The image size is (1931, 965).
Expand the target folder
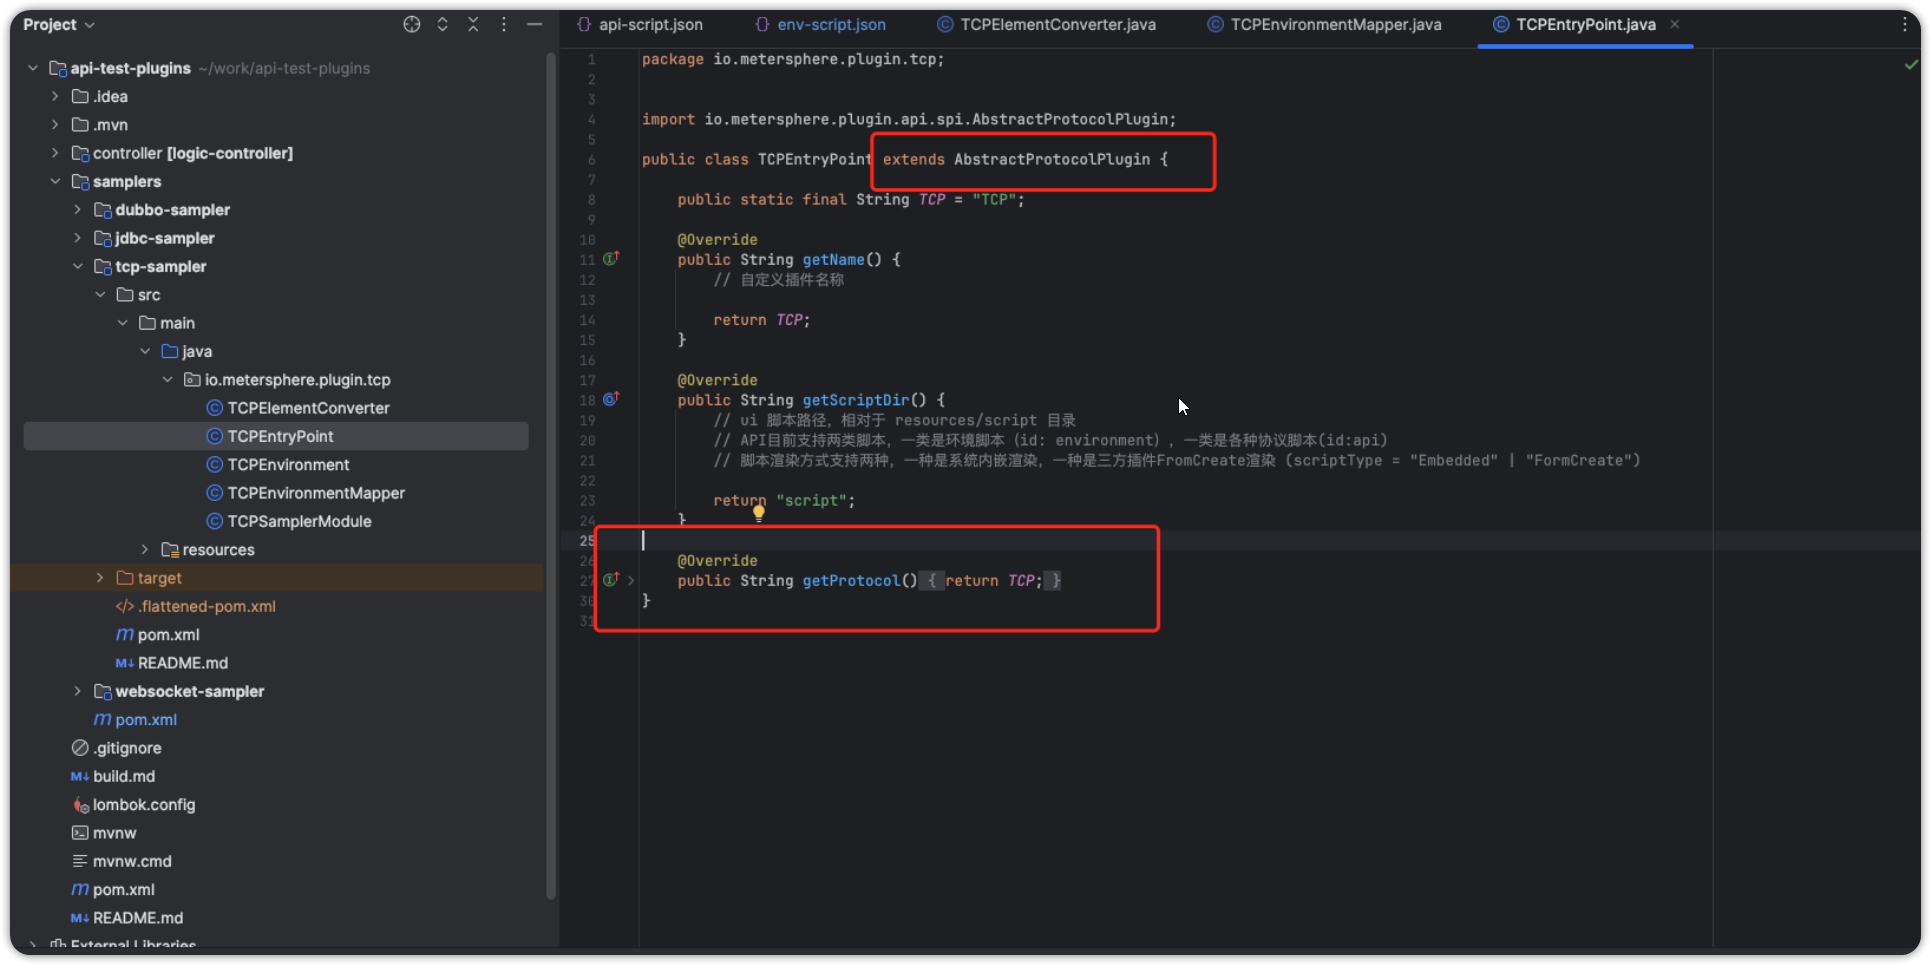(100, 578)
